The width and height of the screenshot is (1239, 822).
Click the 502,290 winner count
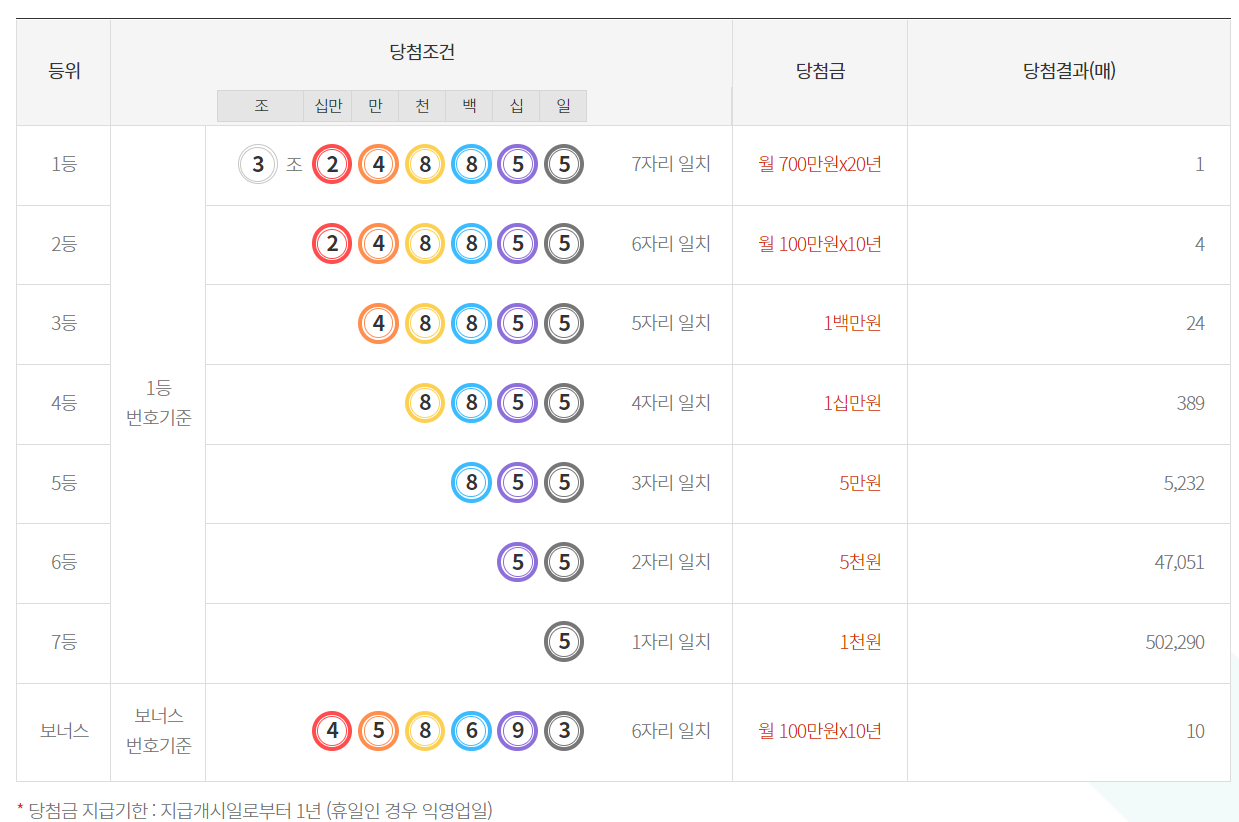(1174, 642)
